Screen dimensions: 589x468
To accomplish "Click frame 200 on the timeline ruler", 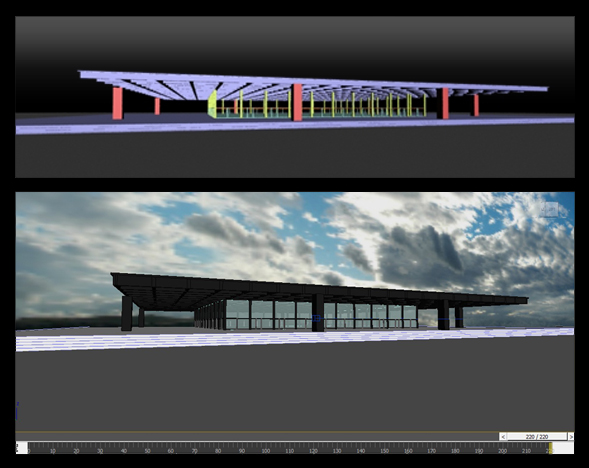I will tap(502, 451).
